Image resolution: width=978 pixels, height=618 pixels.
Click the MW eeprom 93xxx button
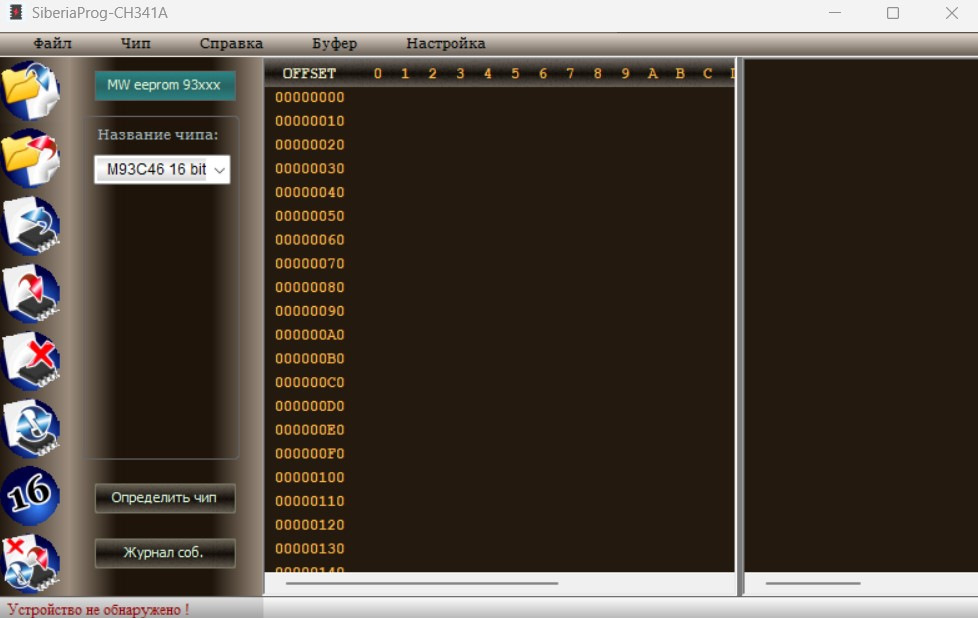[165, 85]
